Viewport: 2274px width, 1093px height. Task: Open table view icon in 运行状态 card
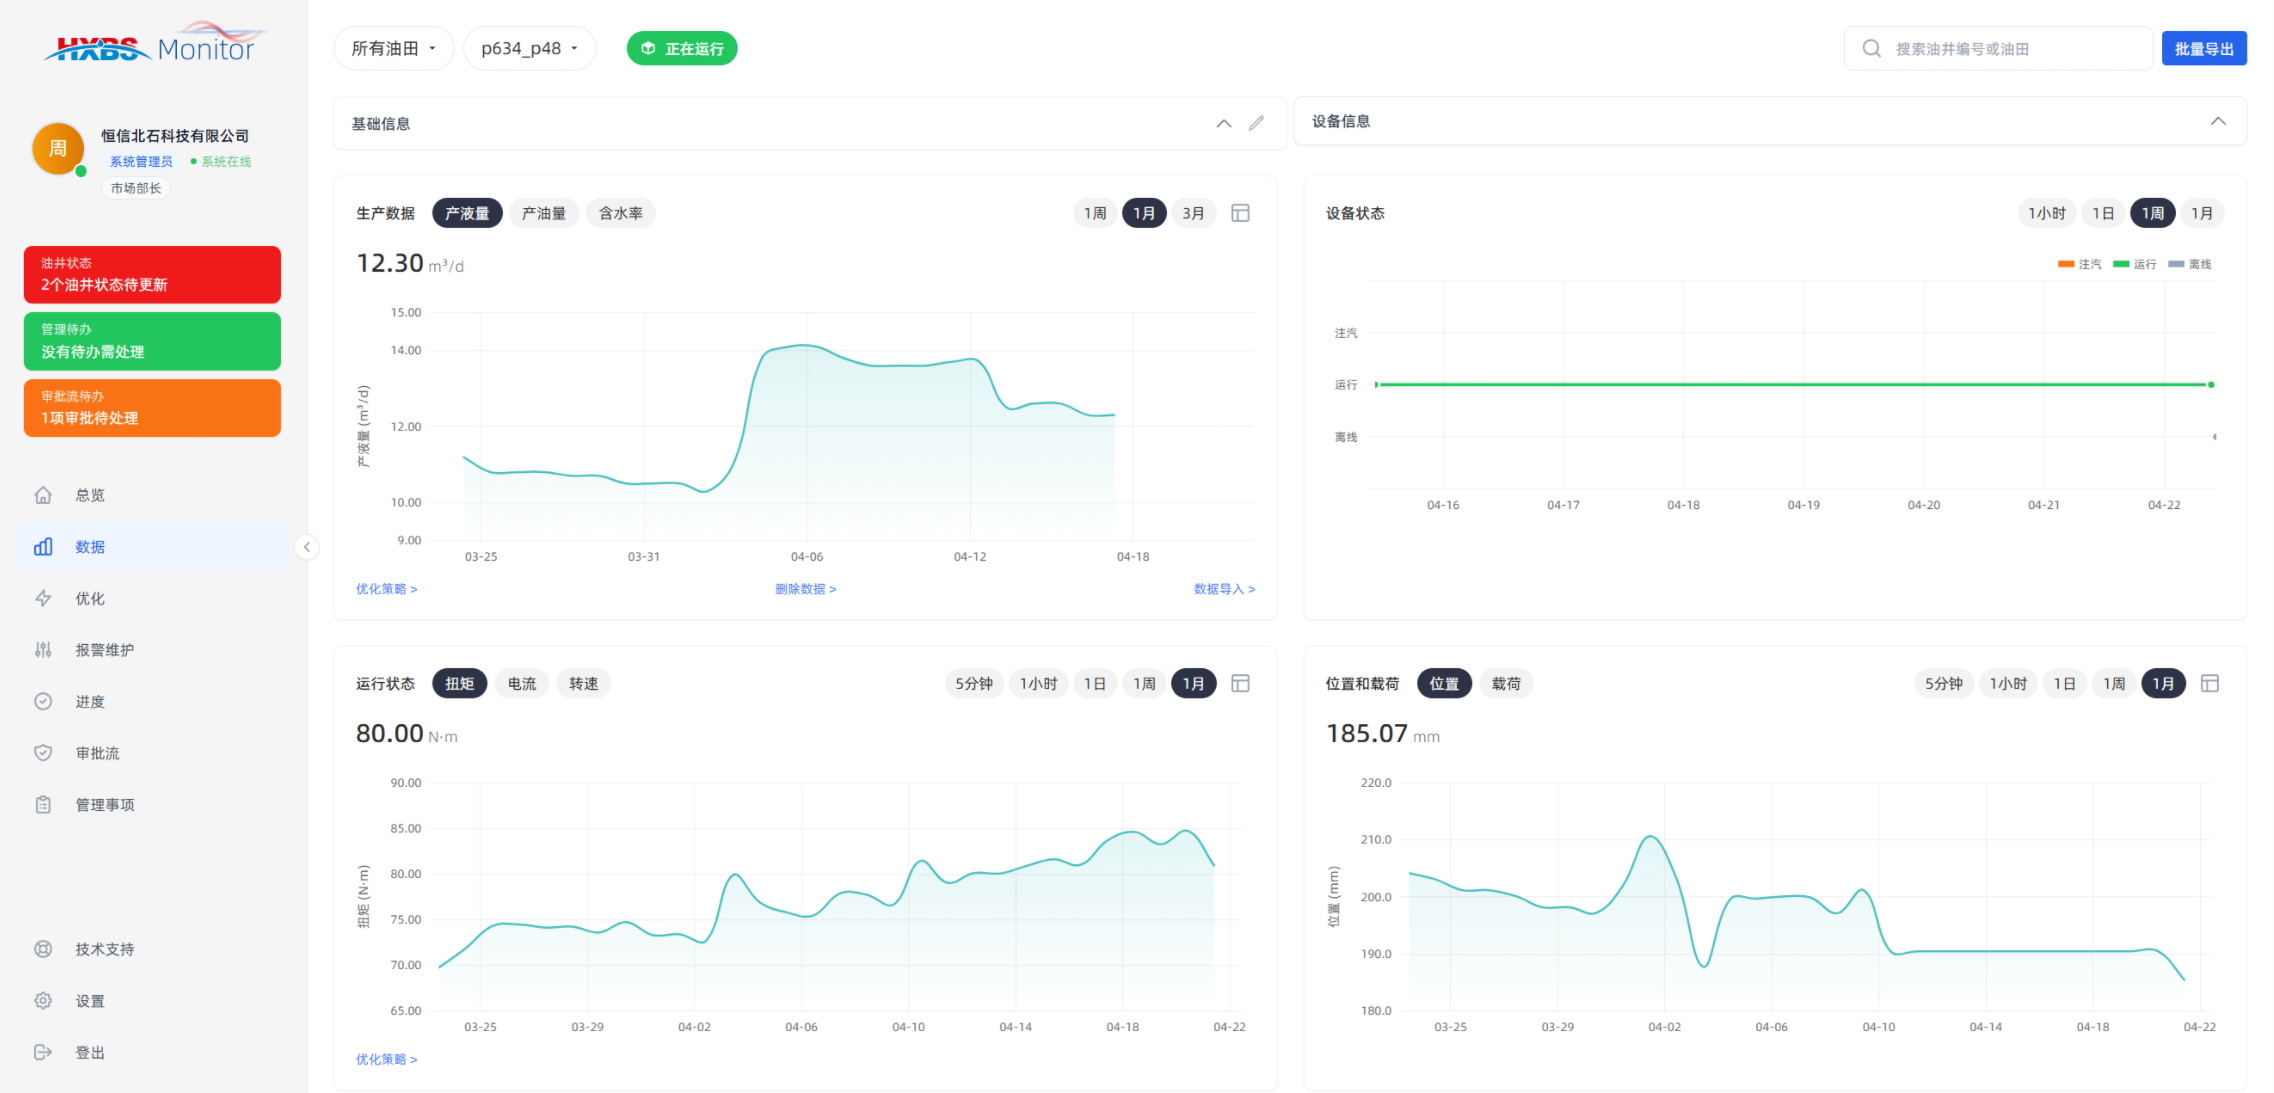click(x=1240, y=683)
